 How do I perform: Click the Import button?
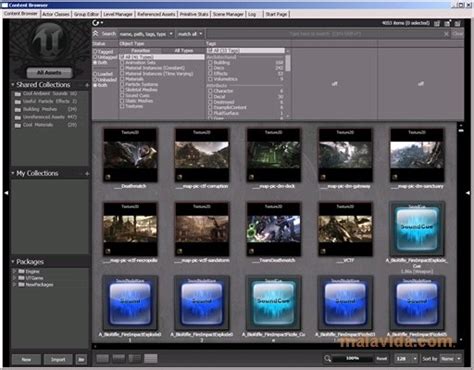[x=58, y=359]
